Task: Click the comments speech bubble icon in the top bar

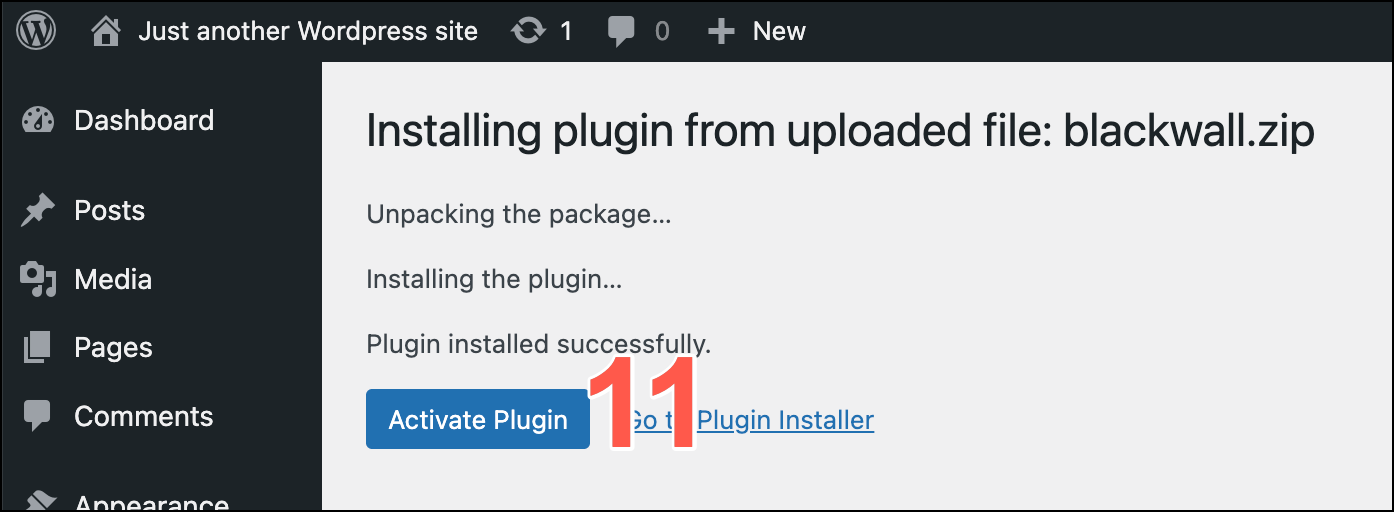Action: click(621, 32)
